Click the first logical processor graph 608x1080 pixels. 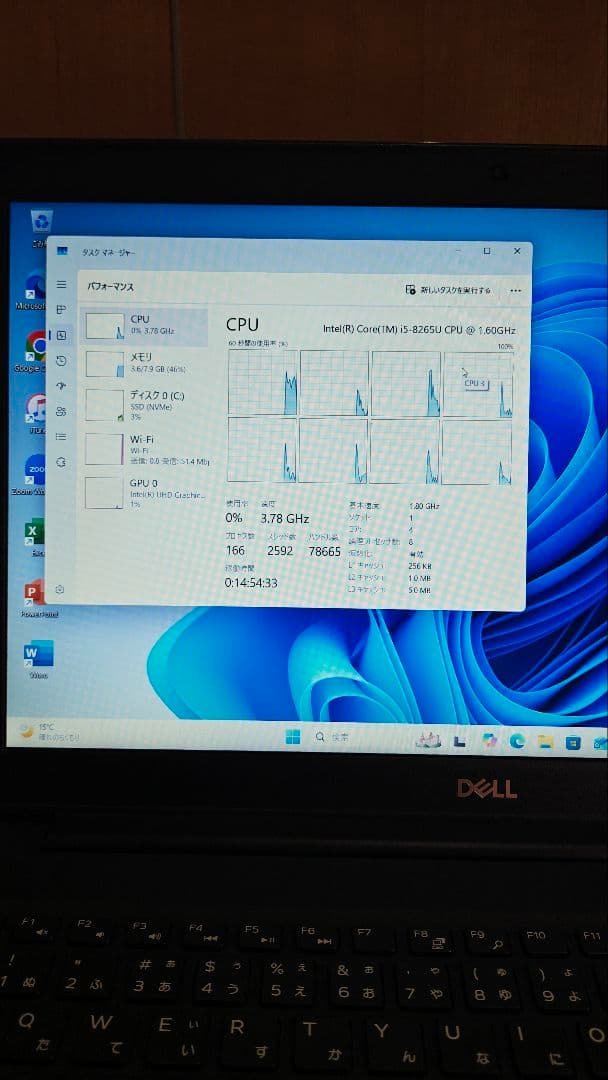pyautogui.click(x=263, y=382)
